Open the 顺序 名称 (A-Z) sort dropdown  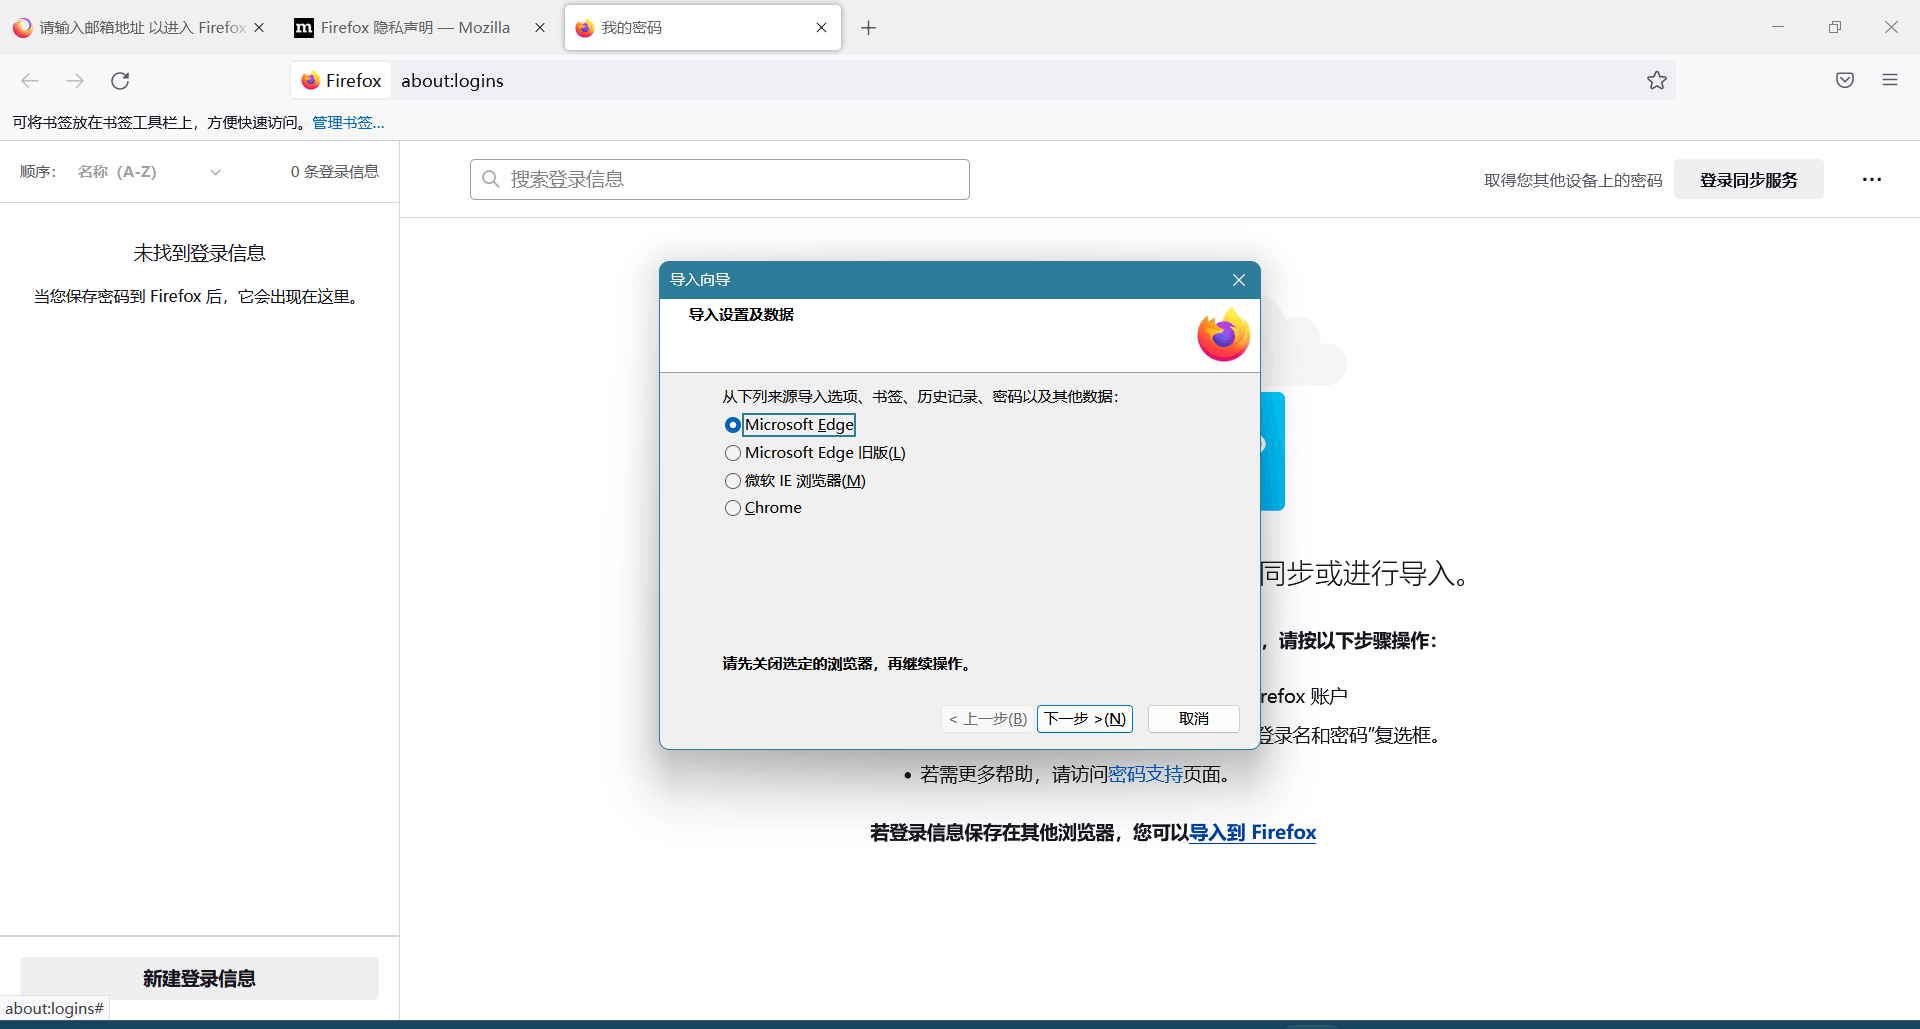150,172
